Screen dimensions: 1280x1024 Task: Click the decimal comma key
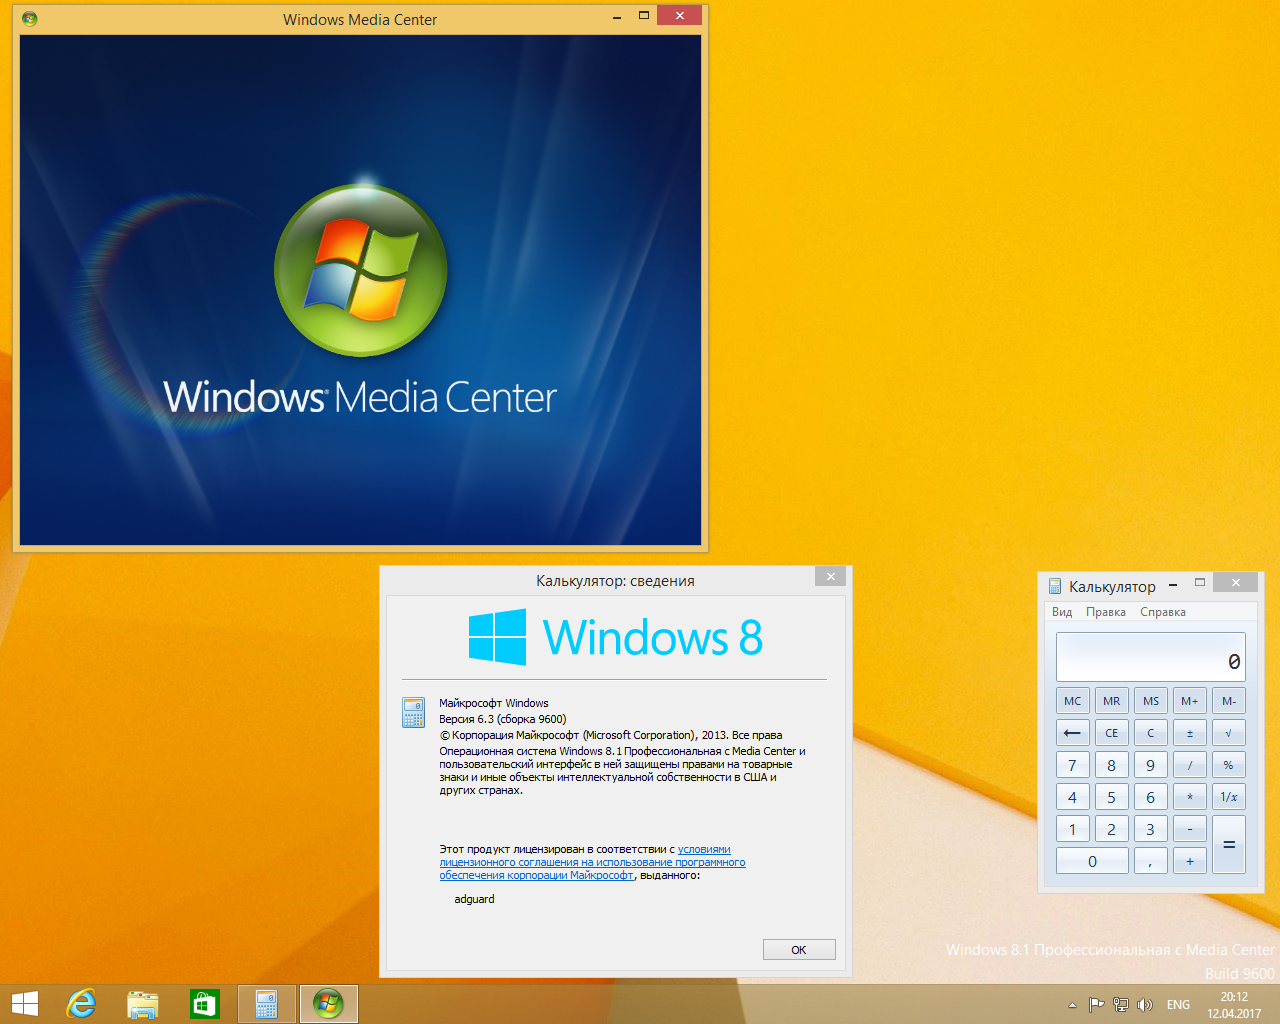(x=1151, y=861)
